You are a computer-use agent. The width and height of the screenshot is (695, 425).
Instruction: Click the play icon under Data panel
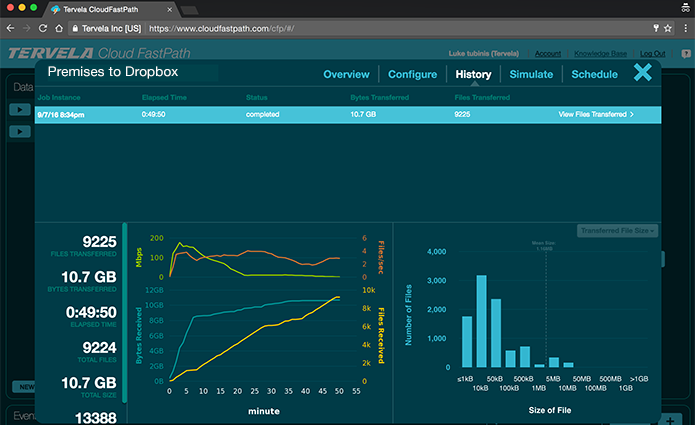click(20, 108)
